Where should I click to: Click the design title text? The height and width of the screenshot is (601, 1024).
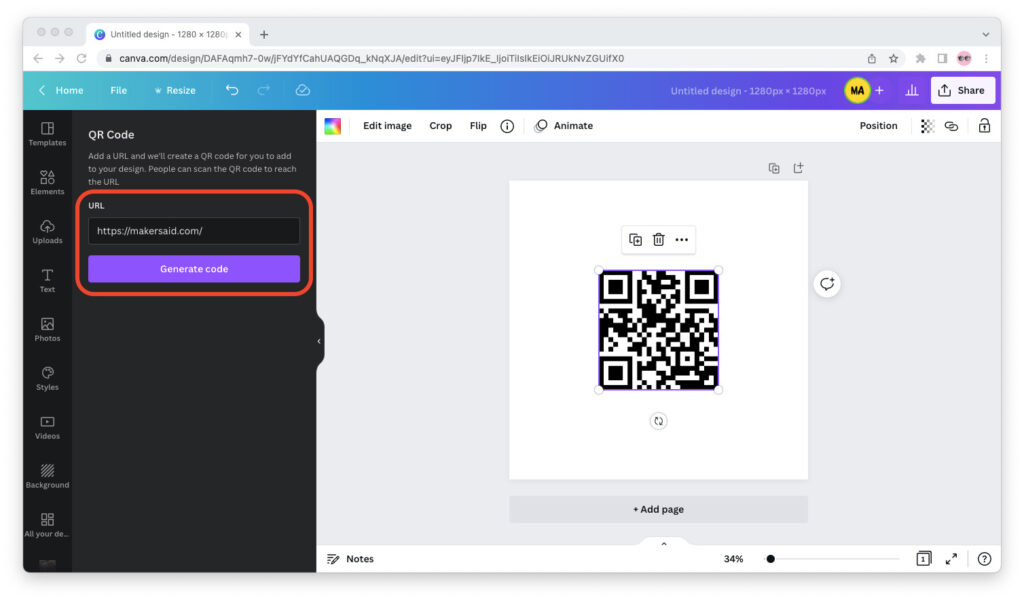point(748,91)
